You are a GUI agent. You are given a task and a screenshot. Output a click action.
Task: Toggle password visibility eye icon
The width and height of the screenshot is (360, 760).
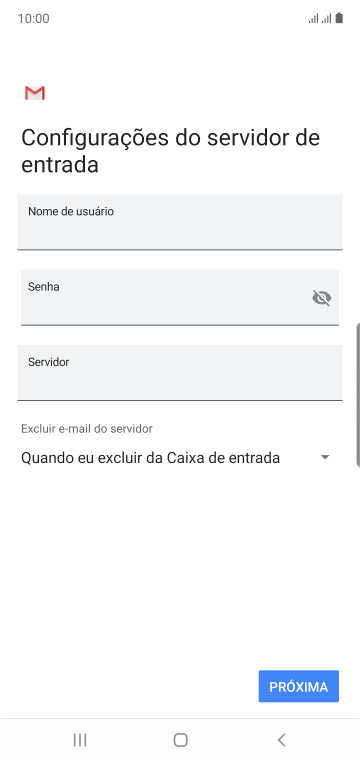322,298
